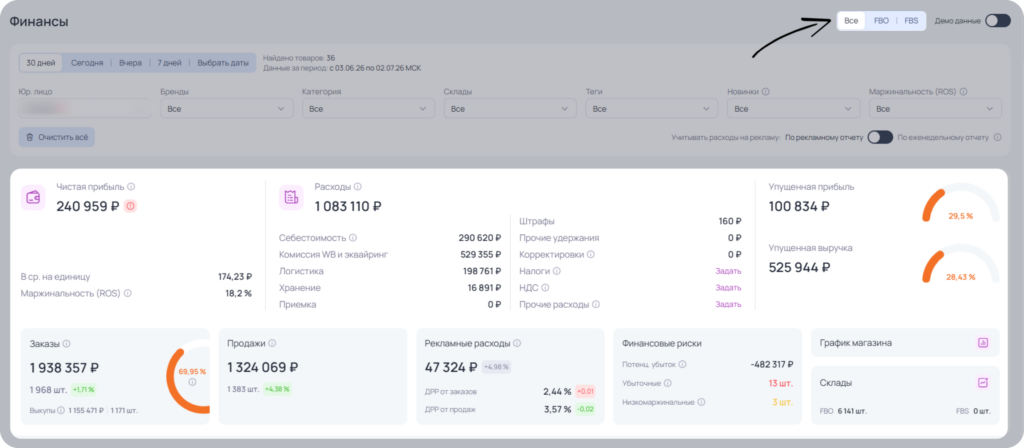Click info icon next to Расходы
Image resolution: width=1024 pixels, height=448 pixels.
click(x=358, y=187)
